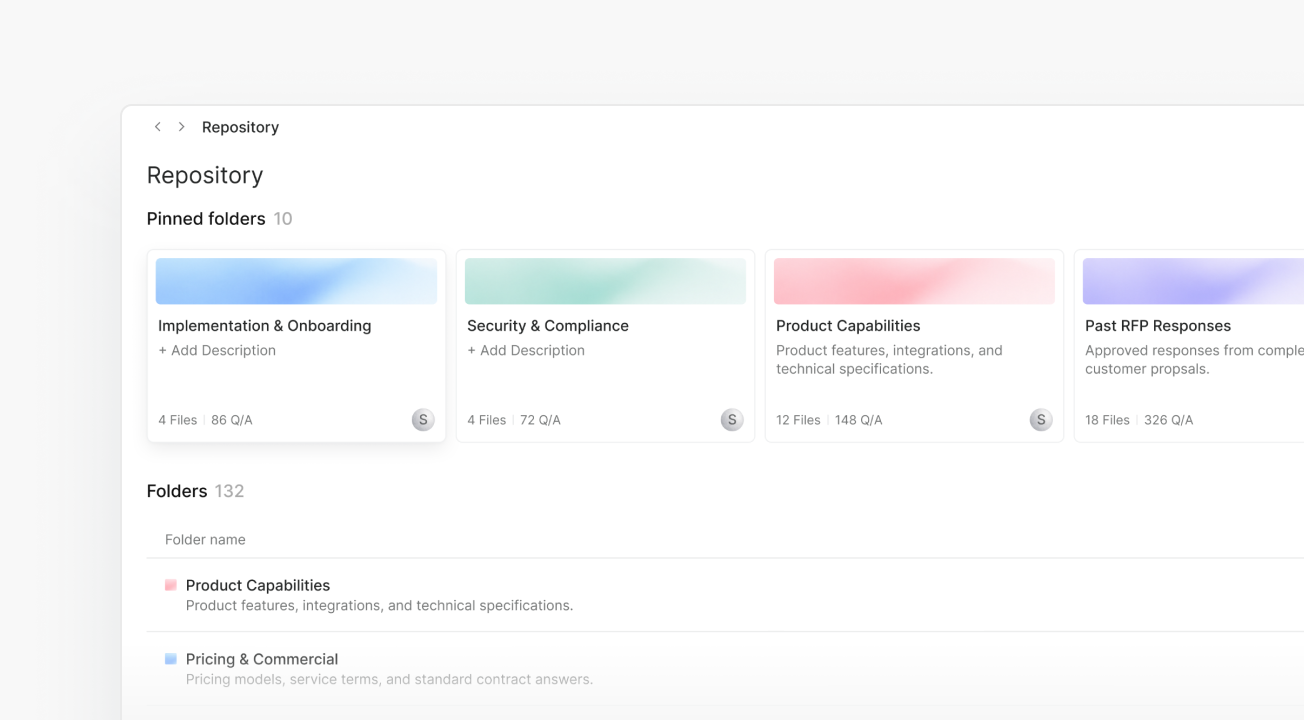Click the "4 Files | 72 Q/A" count
Viewport: 1304px width, 720px height.
514,420
